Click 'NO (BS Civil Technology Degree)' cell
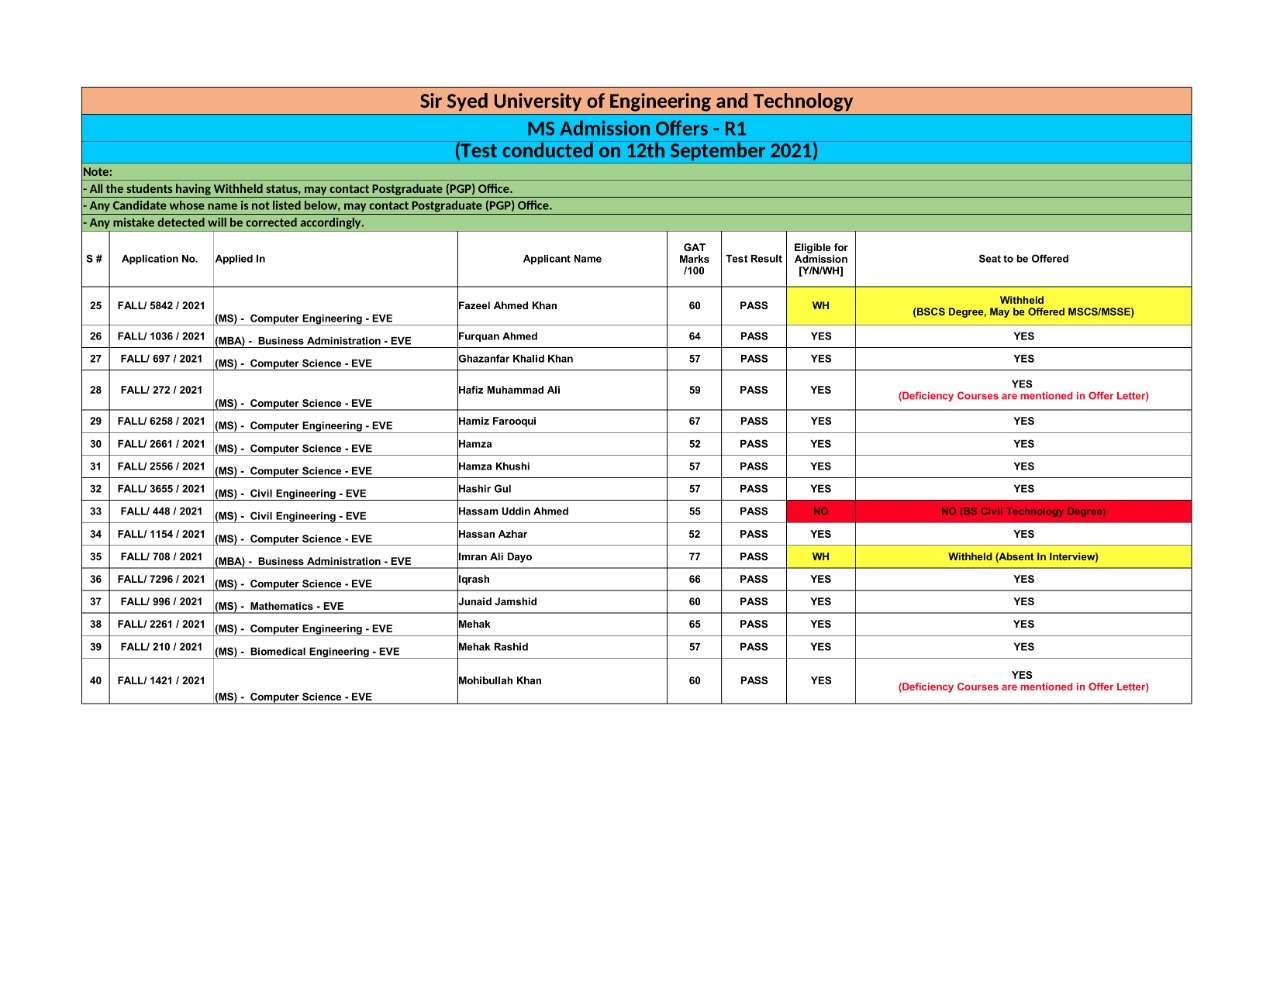This screenshot has height=988, width=1280. [1023, 511]
